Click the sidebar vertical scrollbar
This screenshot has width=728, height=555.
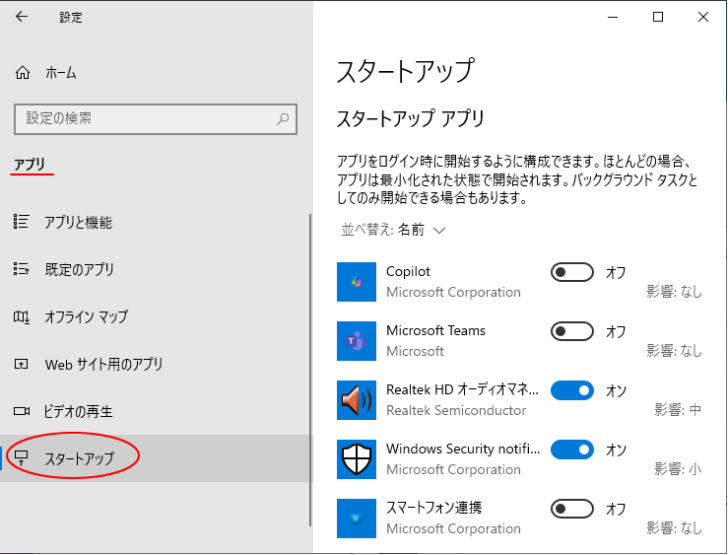point(310,370)
